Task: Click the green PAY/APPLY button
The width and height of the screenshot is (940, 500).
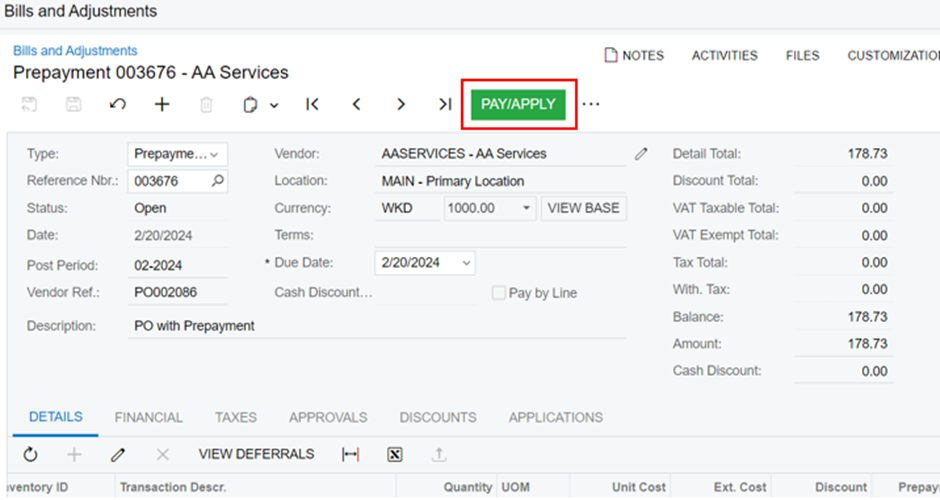Action: [518, 104]
